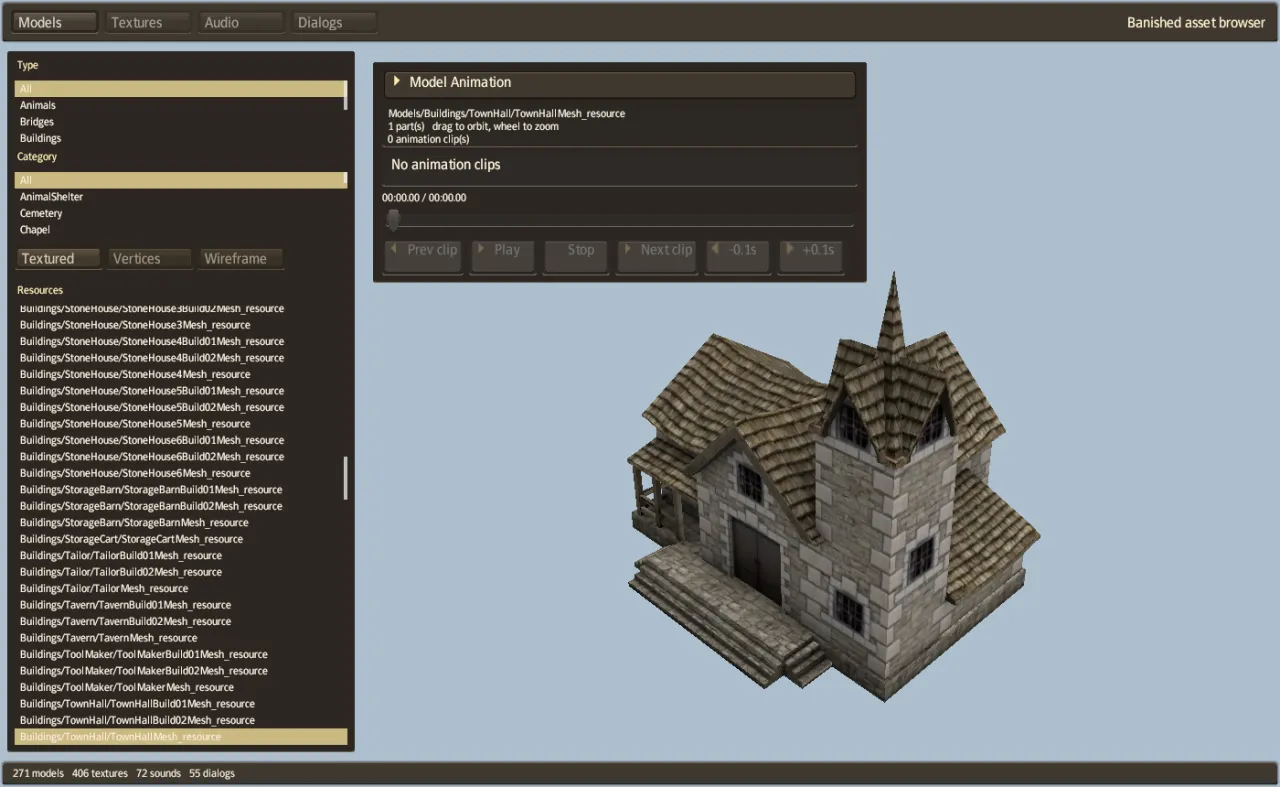Screen dimensions: 1280x787
Task: Select StoneHouse4Mesh_resource entry
Action: click(180, 374)
